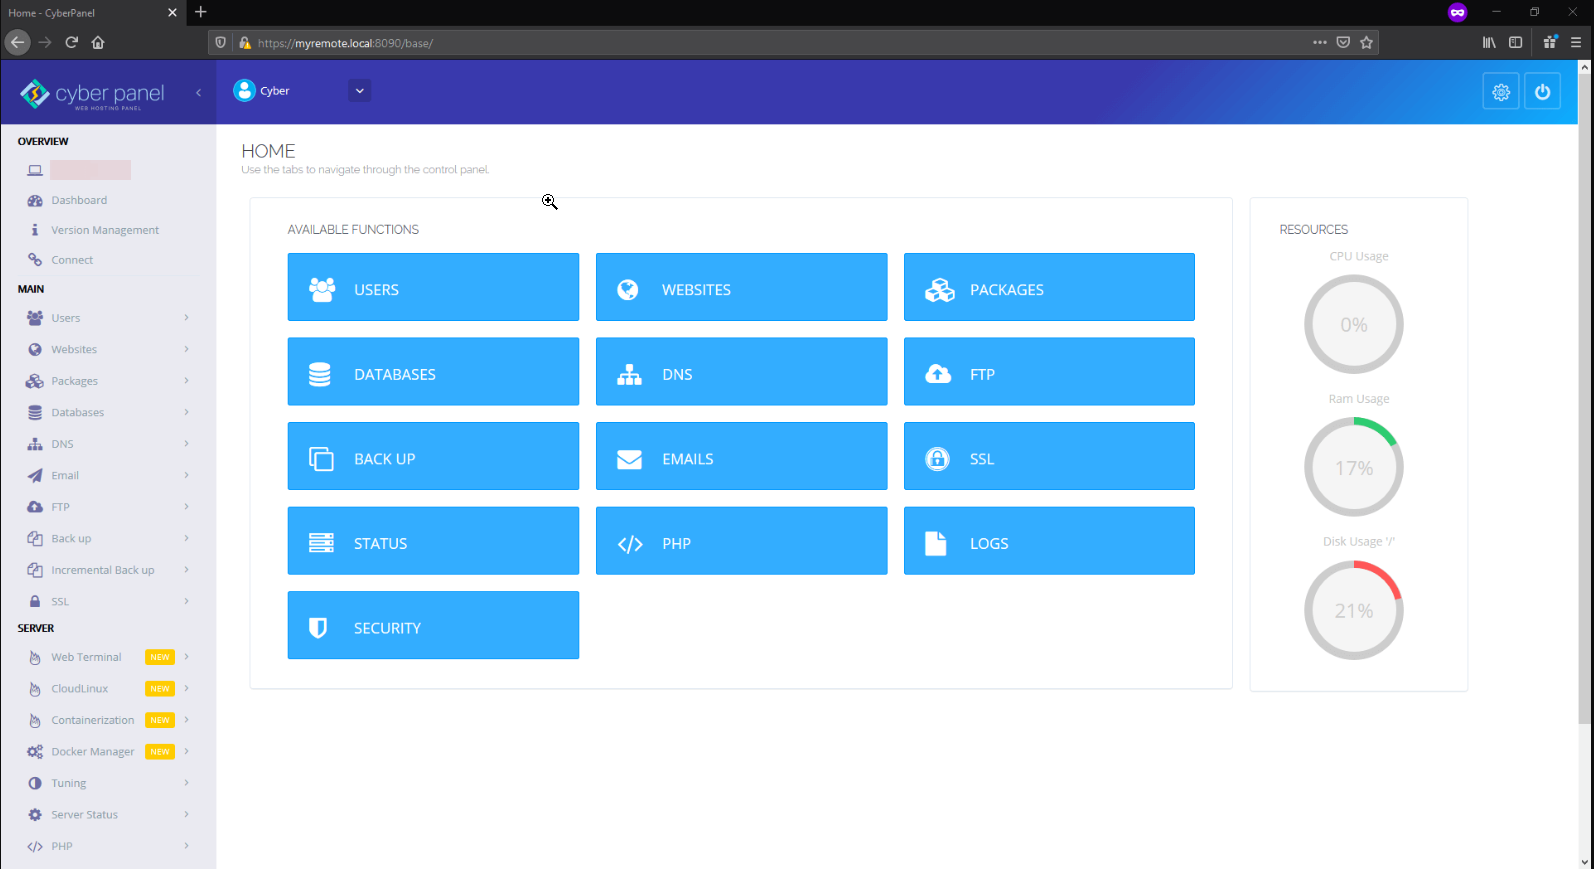Viewport: 1594px width, 869px height.
Task: Open the page actions three-dot menu
Action: coord(1320,42)
